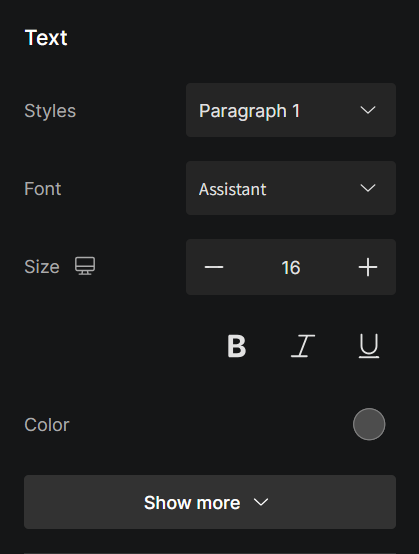419x554 pixels.
Task: Click the Size label
Action: pyautogui.click(x=42, y=267)
